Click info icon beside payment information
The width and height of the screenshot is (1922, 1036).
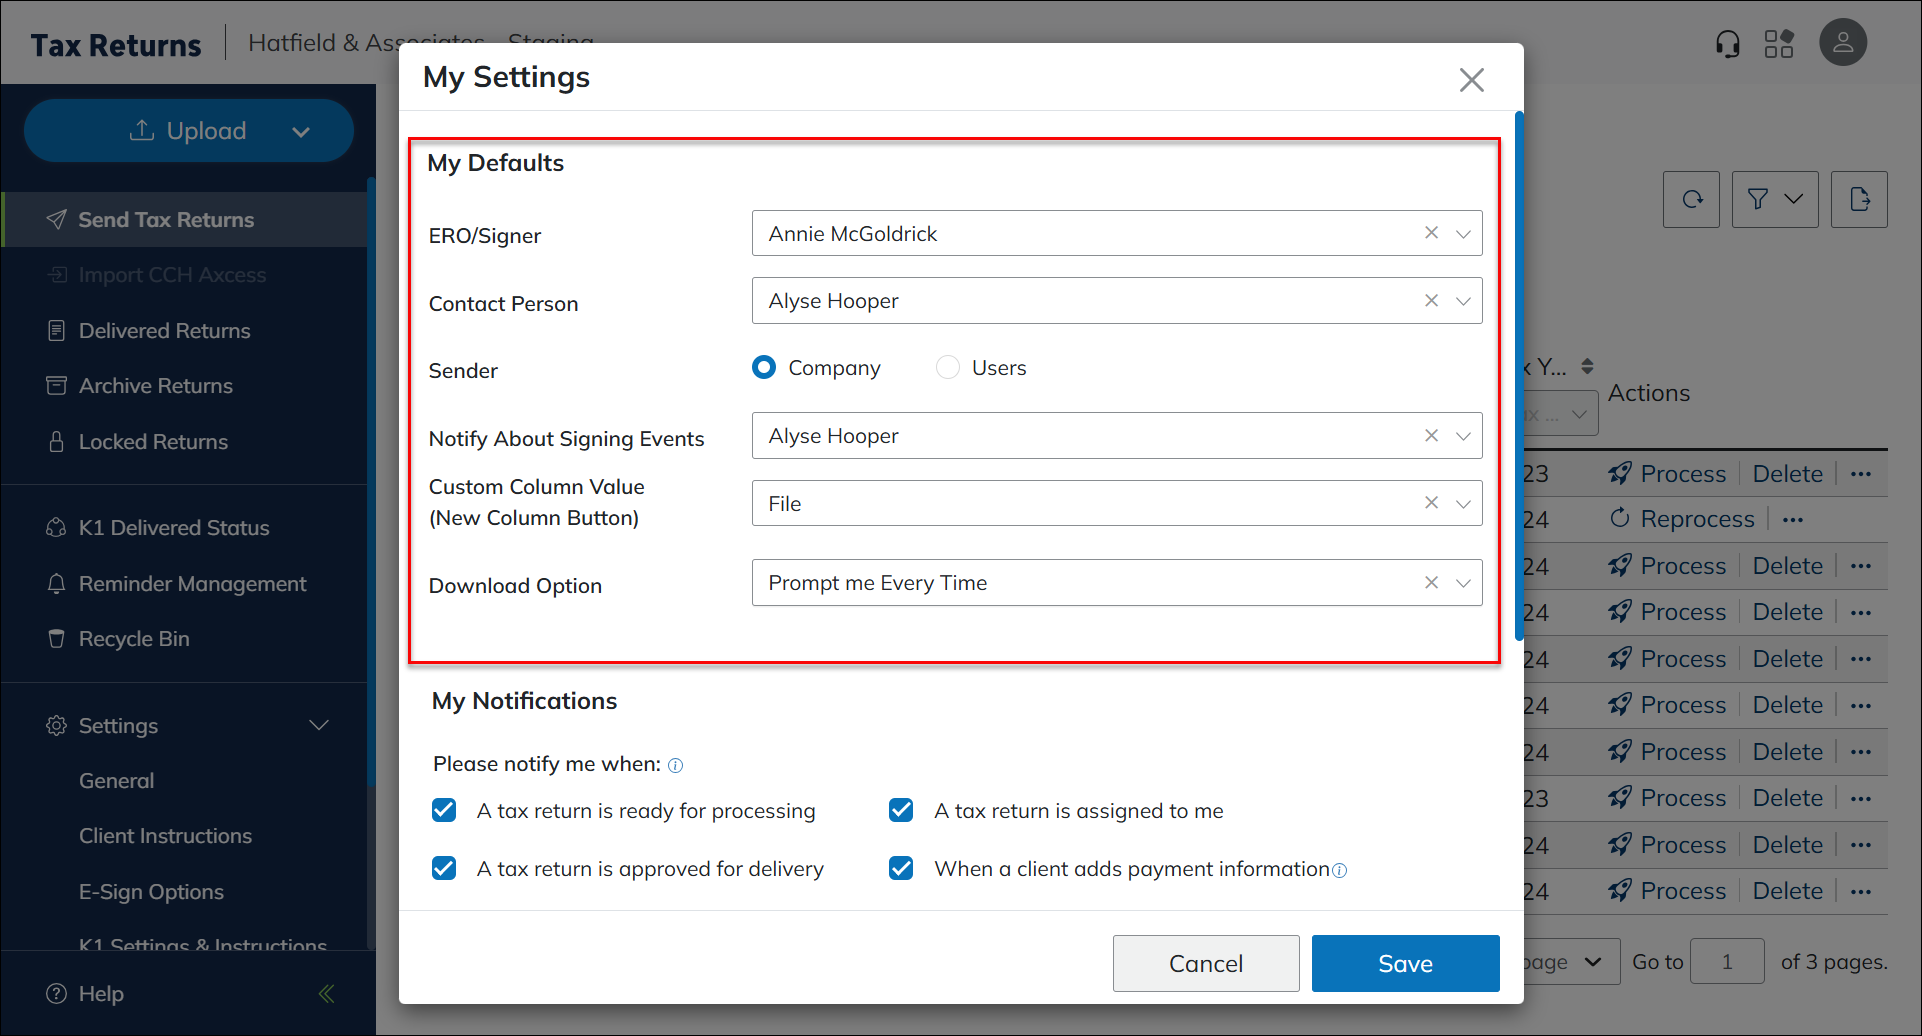point(1340,871)
